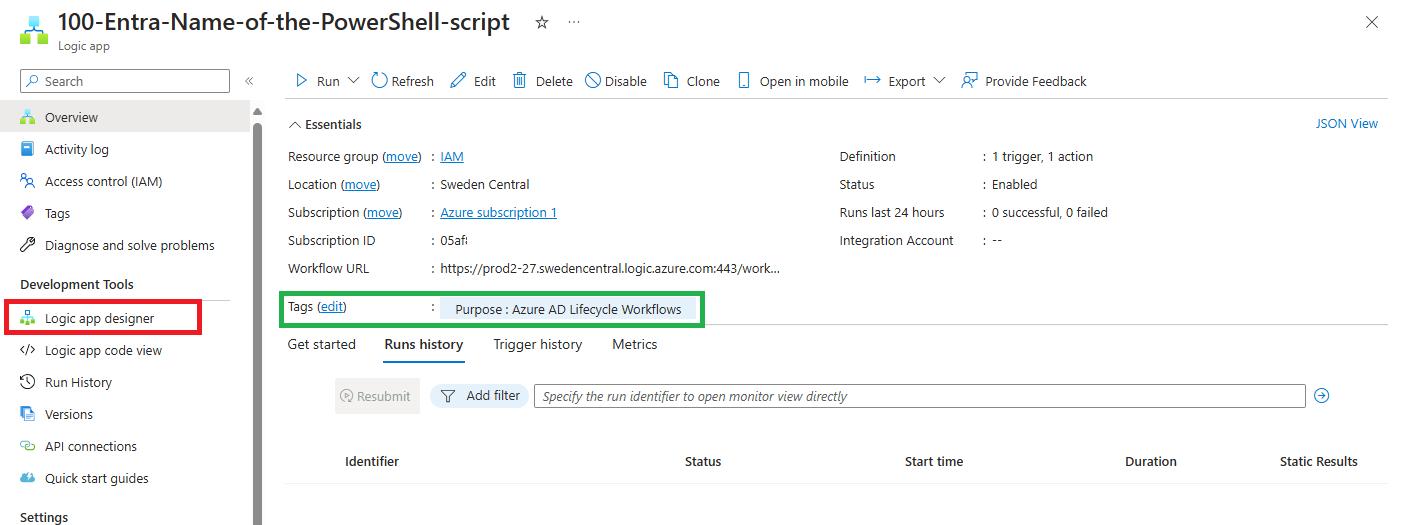Switch to the Metrics tab
The image size is (1406, 525).
pos(634,344)
